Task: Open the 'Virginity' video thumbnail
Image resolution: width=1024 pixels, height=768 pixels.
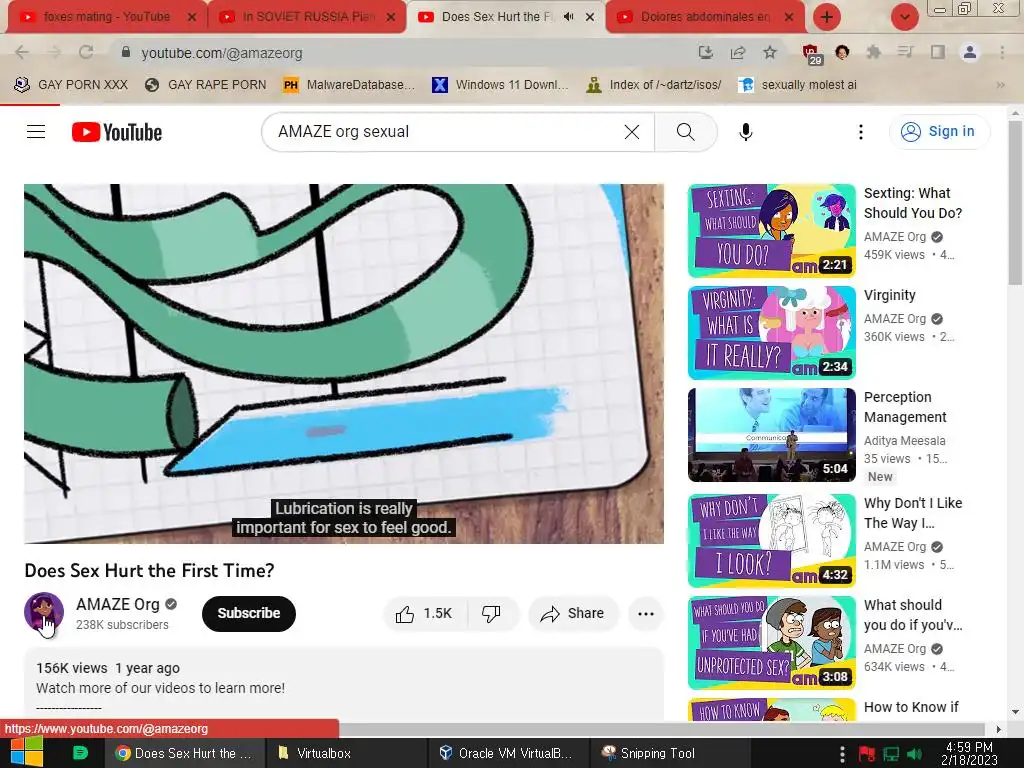Action: pos(771,332)
